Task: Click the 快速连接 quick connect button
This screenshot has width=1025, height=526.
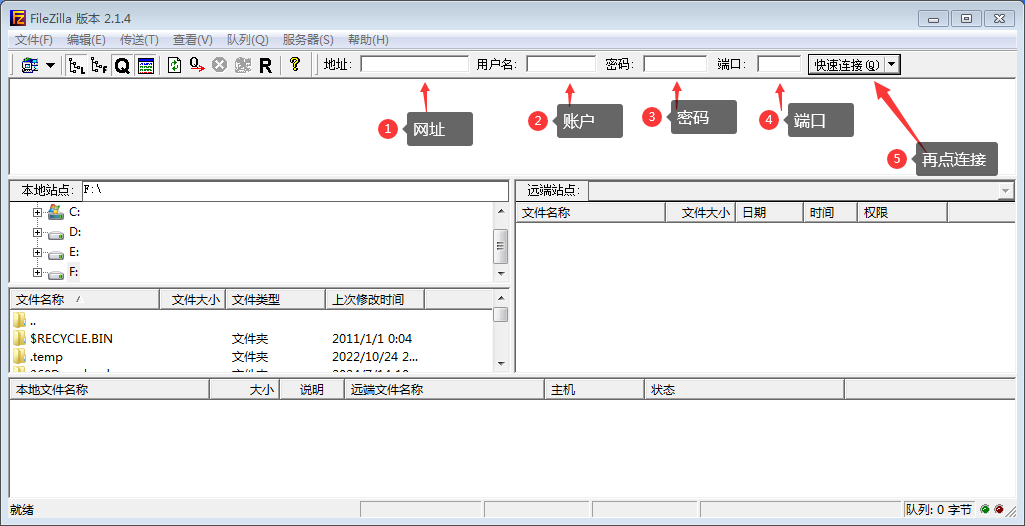Action: pos(847,65)
